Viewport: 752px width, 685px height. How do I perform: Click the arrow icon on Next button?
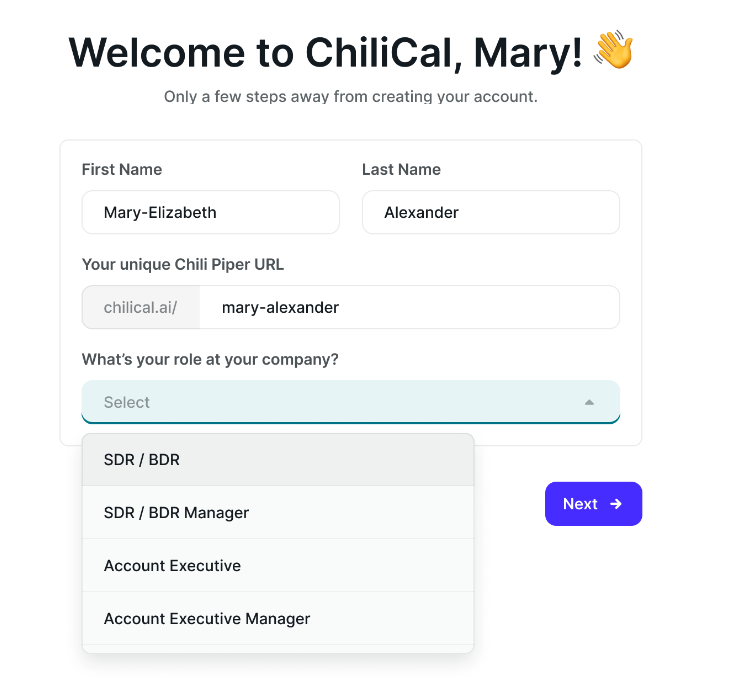coord(616,504)
